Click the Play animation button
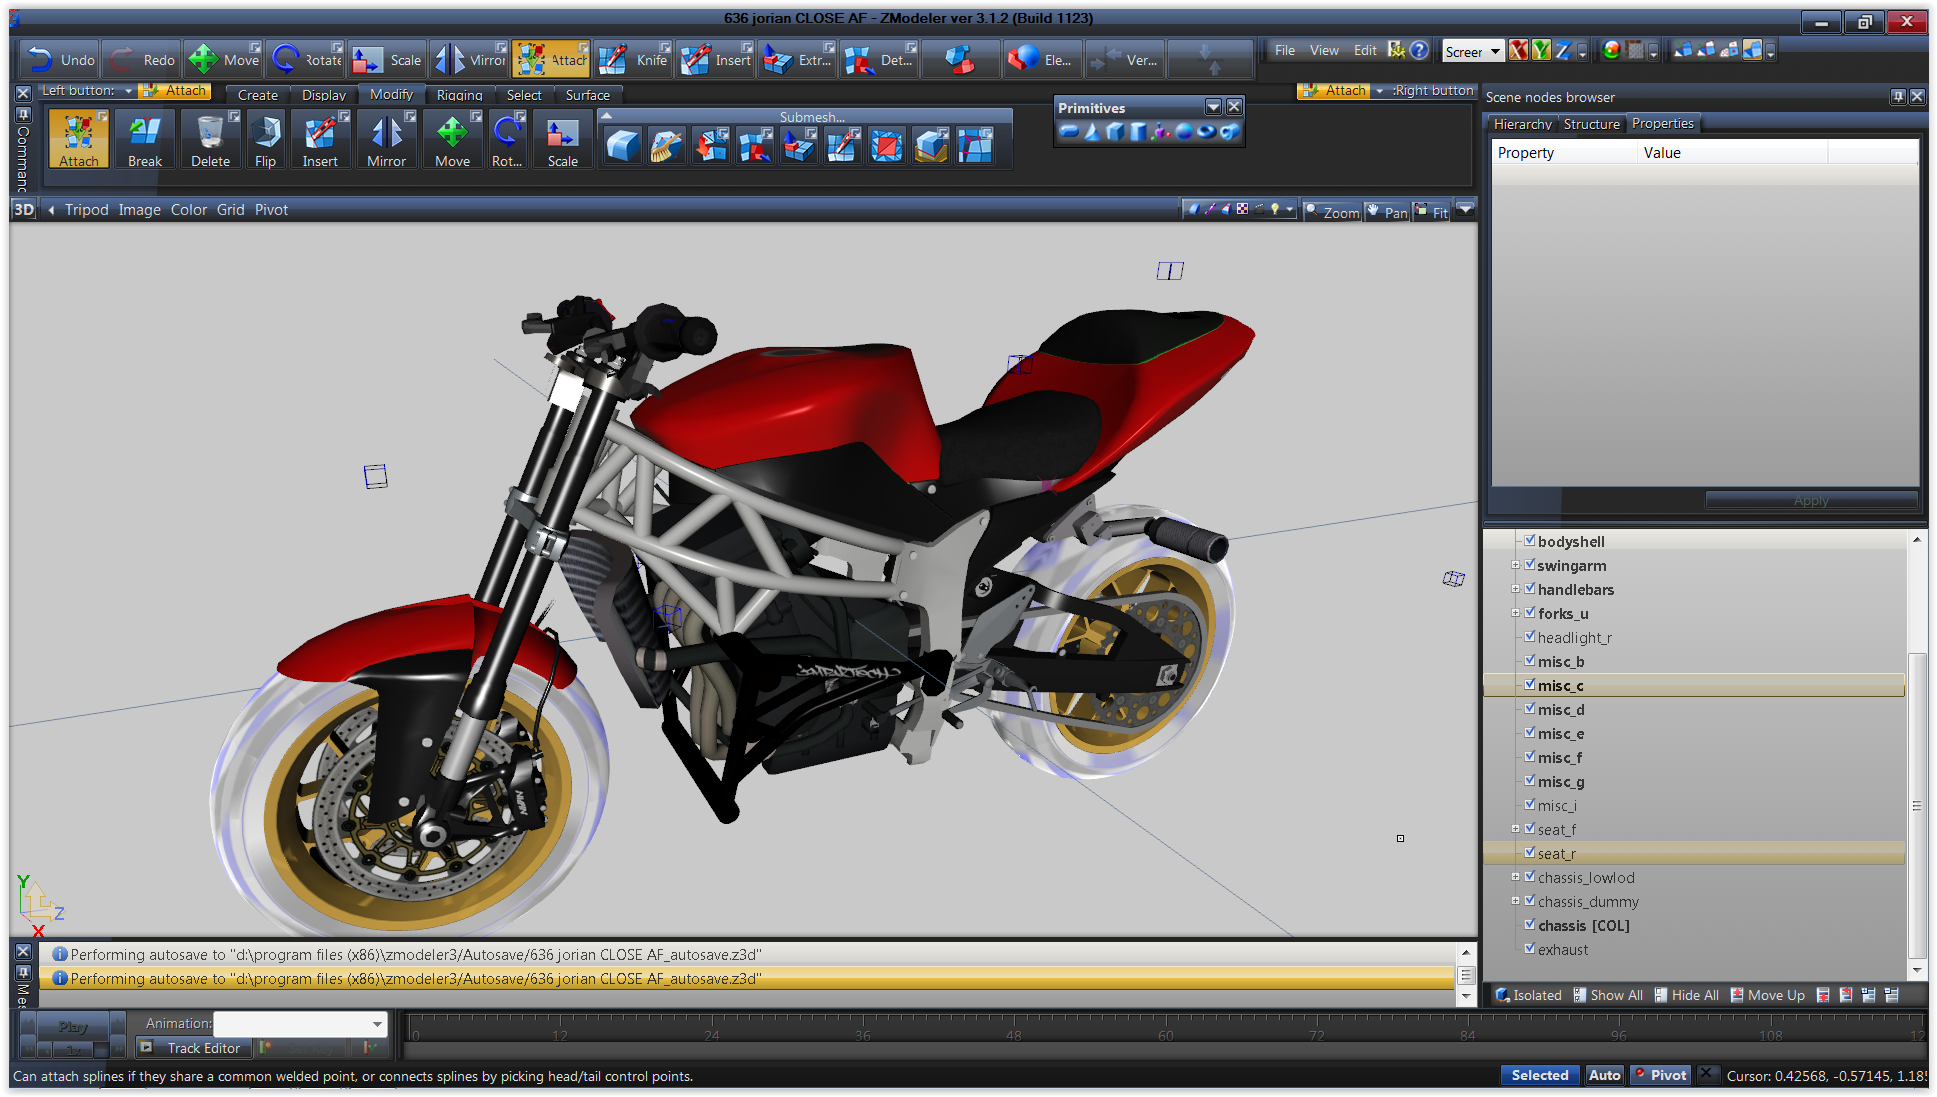The height and width of the screenshot is (1097, 1937). [x=73, y=1026]
